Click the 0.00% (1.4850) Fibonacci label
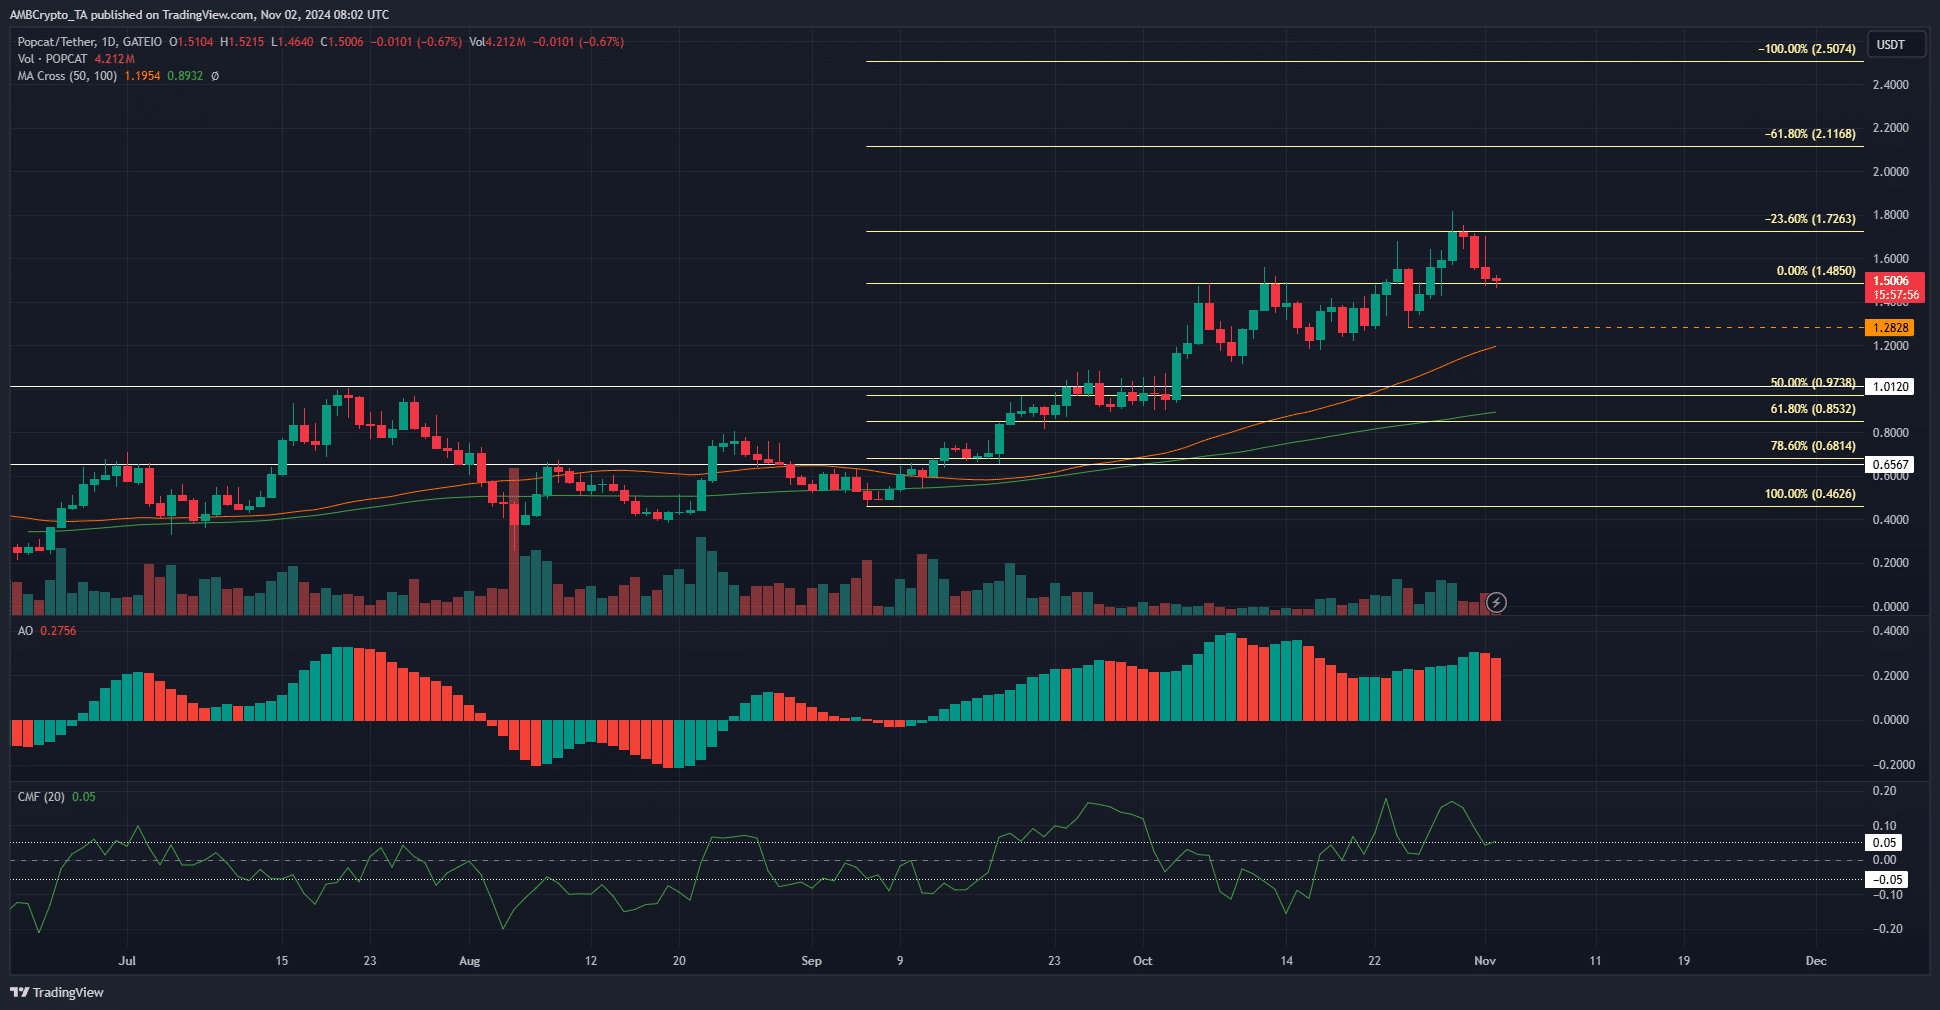 pos(1816,270)
